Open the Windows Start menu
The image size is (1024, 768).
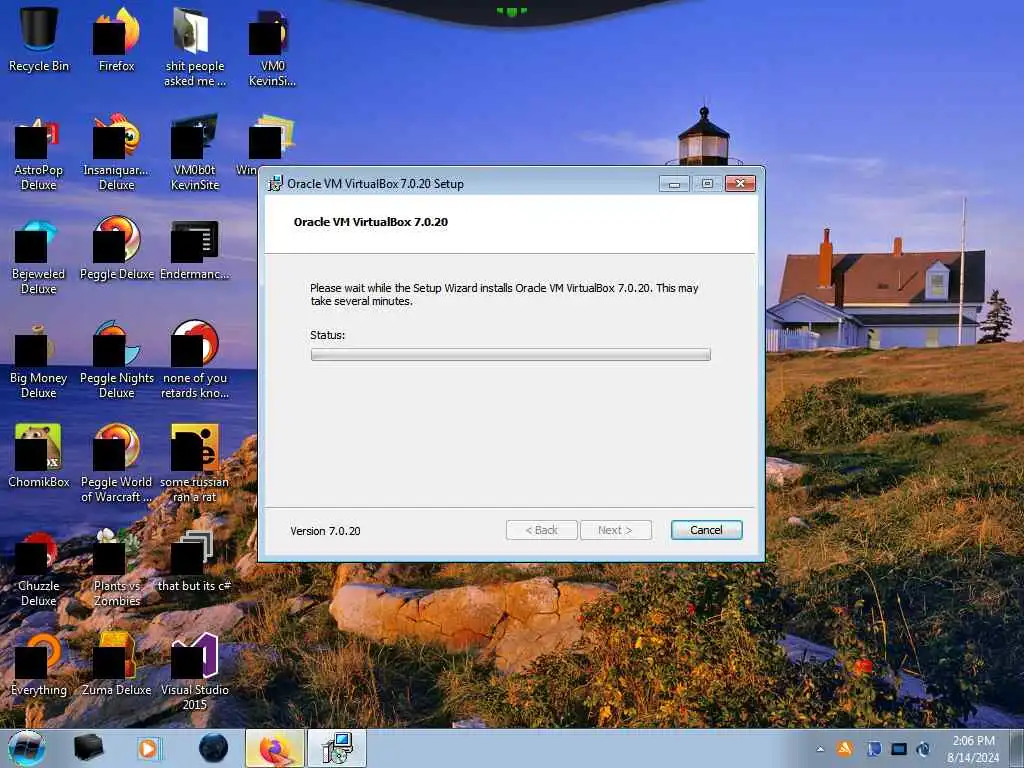pos(26,748)
